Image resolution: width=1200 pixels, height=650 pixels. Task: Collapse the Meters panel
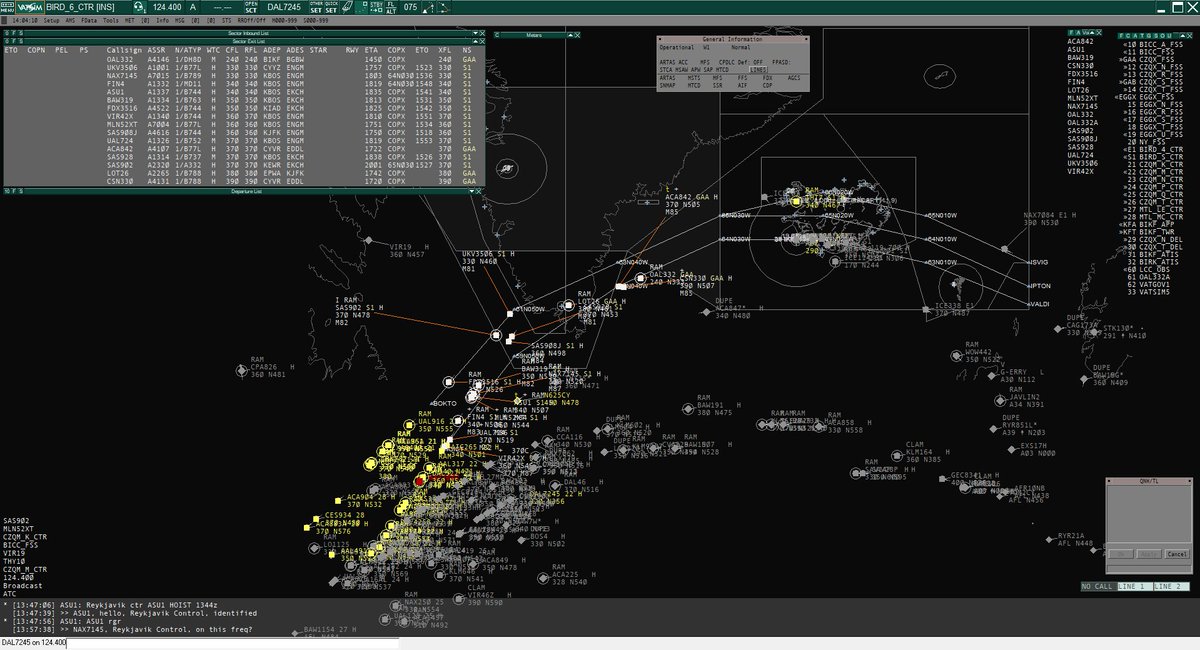point(570,35)
